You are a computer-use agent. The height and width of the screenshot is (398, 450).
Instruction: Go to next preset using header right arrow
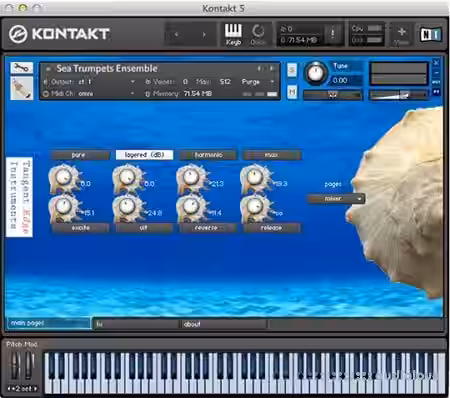204,34
